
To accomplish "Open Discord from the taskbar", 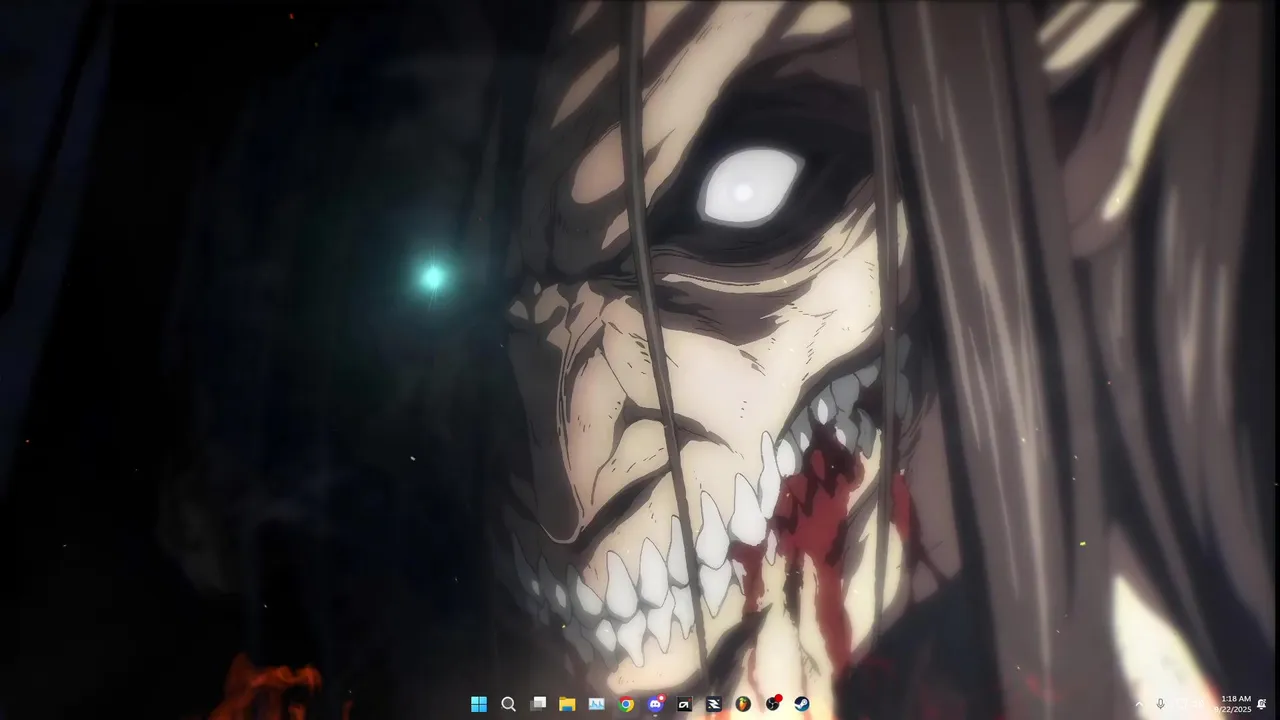I will pyautogui.click(x=655, y=704).
